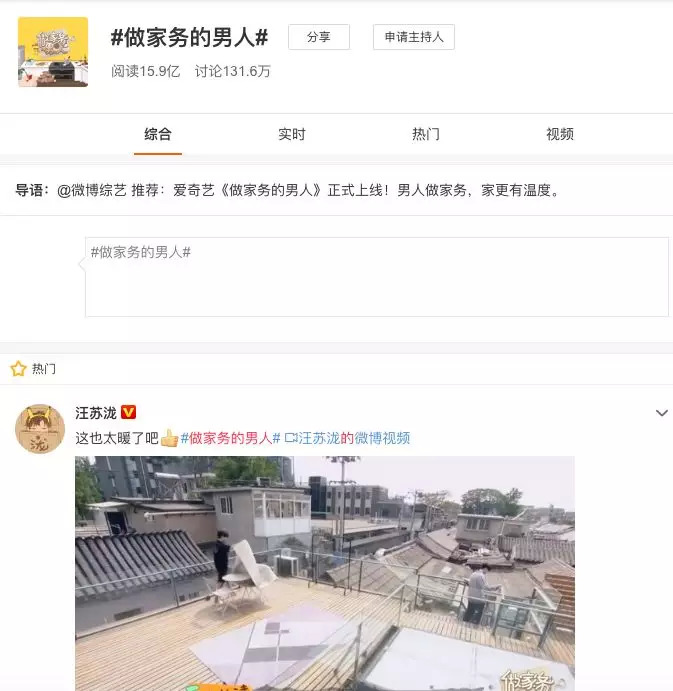This screenshot has height=691, width=673.
Task: Expand the post options chevron
Action: tap(662, 413)
